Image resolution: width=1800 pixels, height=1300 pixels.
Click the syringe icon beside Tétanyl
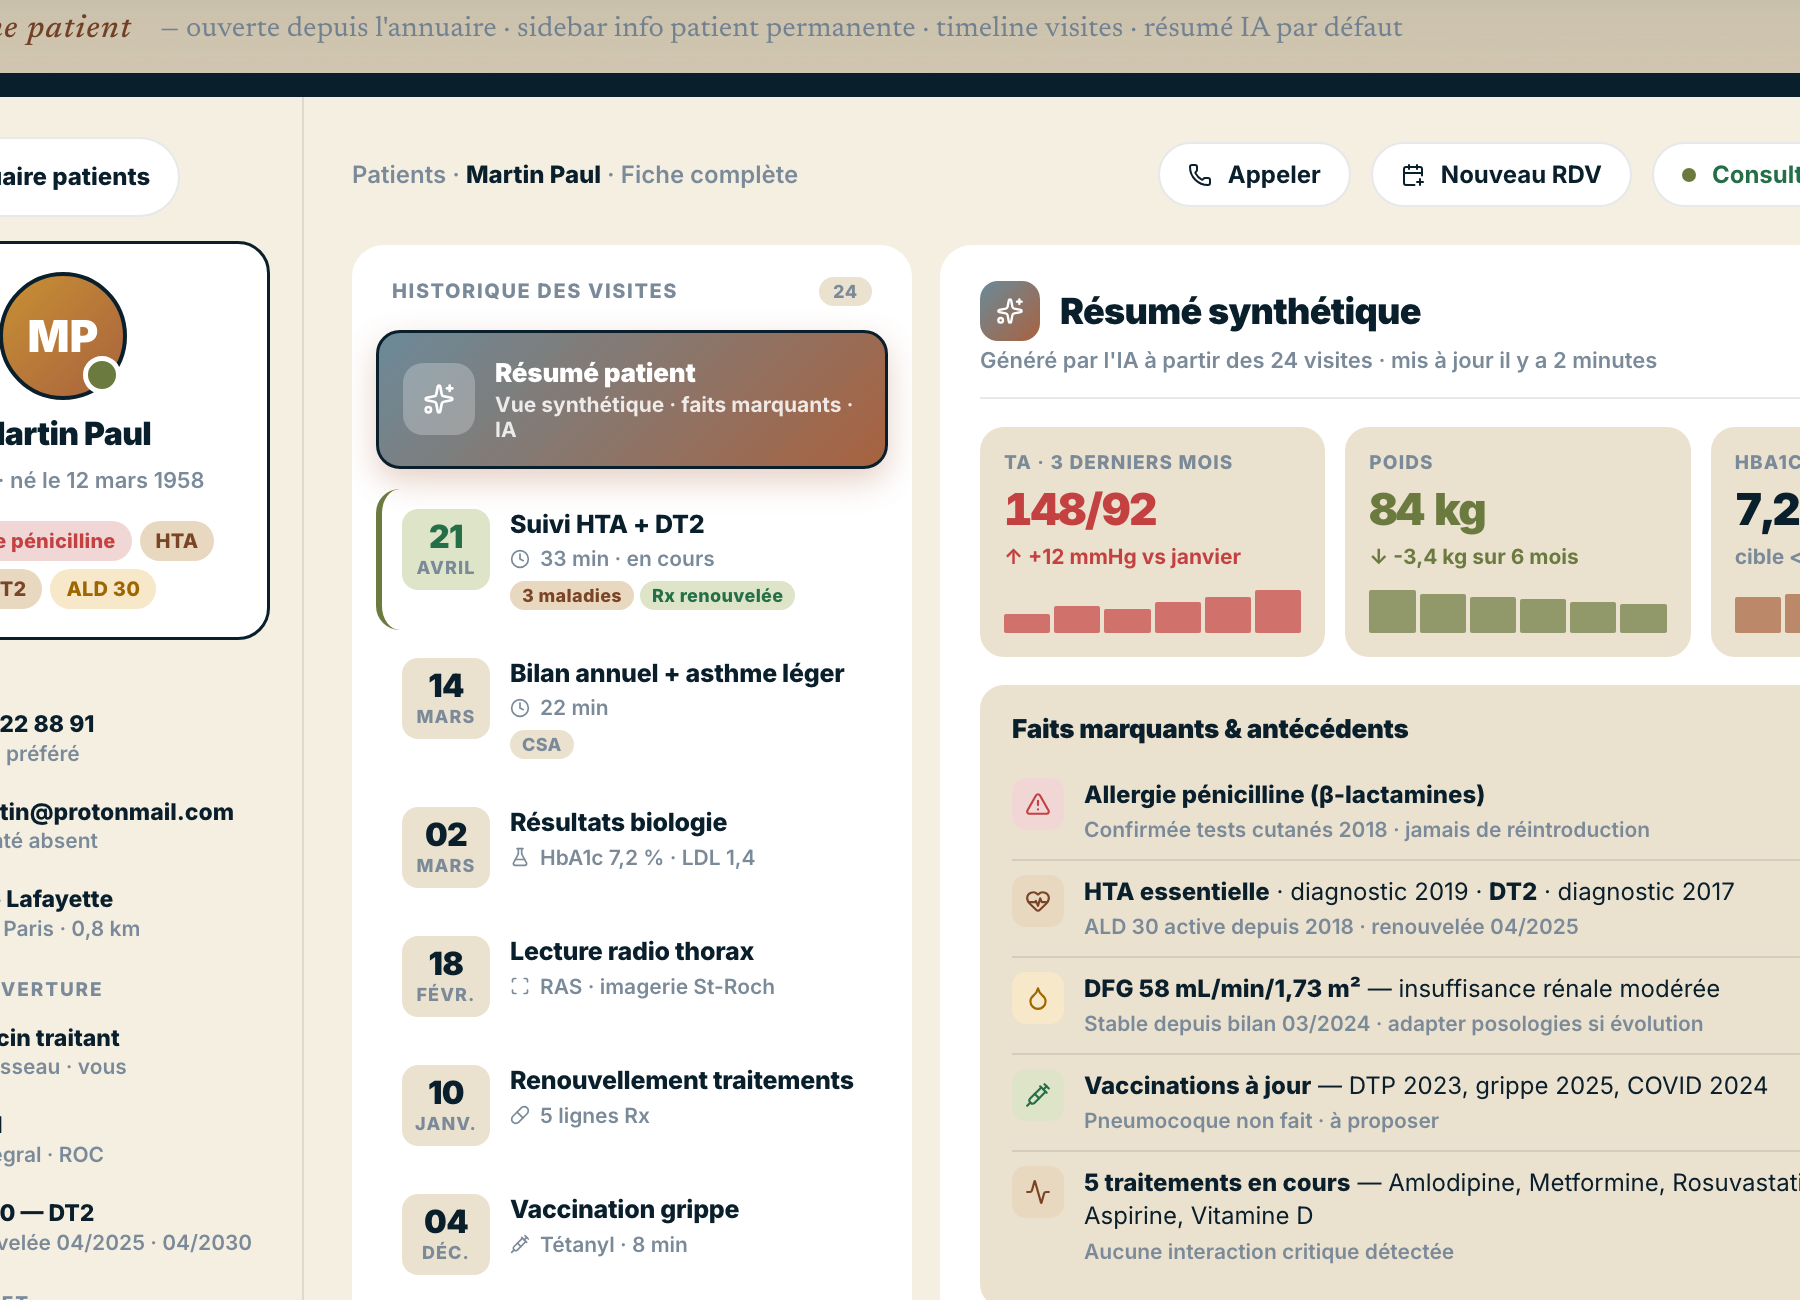520,1244
